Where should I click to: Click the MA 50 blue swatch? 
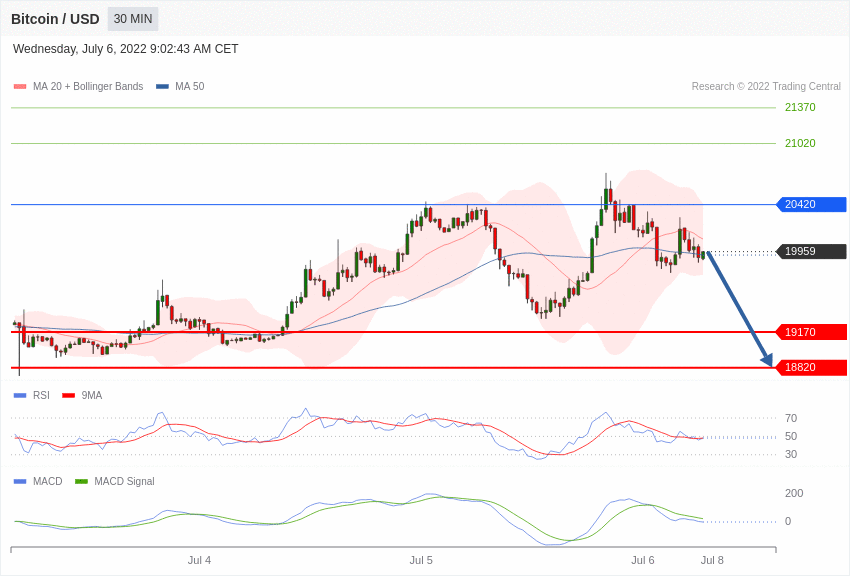[x=162, y=86]
